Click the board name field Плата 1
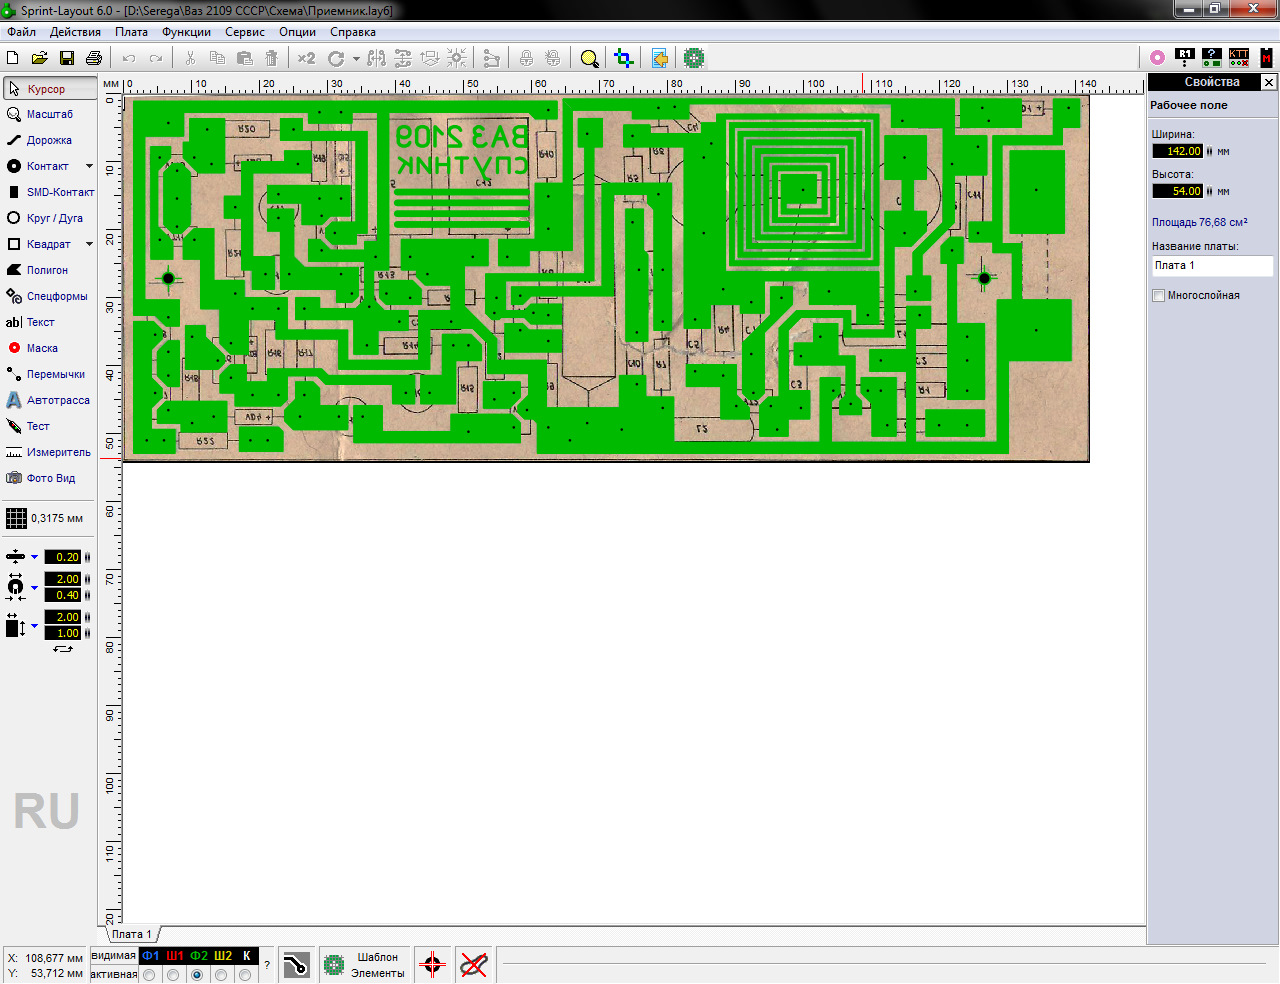The height and width of the screenshot is (984, 1280). [1213, 265]
